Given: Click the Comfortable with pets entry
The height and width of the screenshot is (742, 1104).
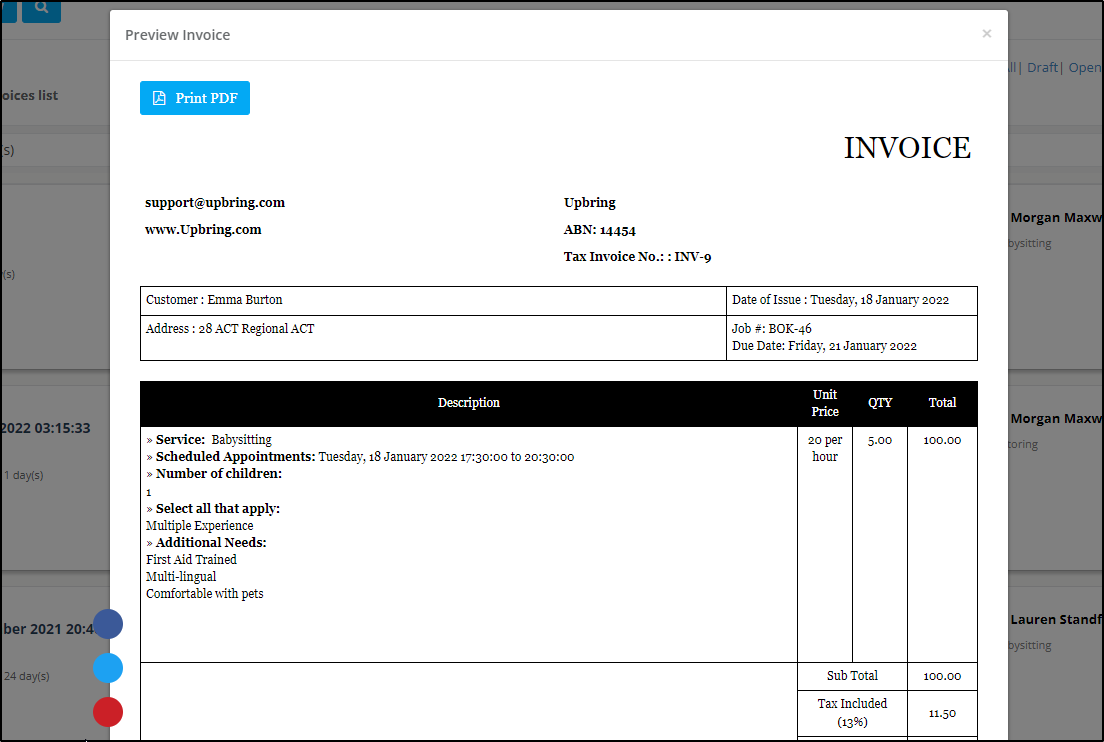Looking at the screenshot, I should (204, 593).
